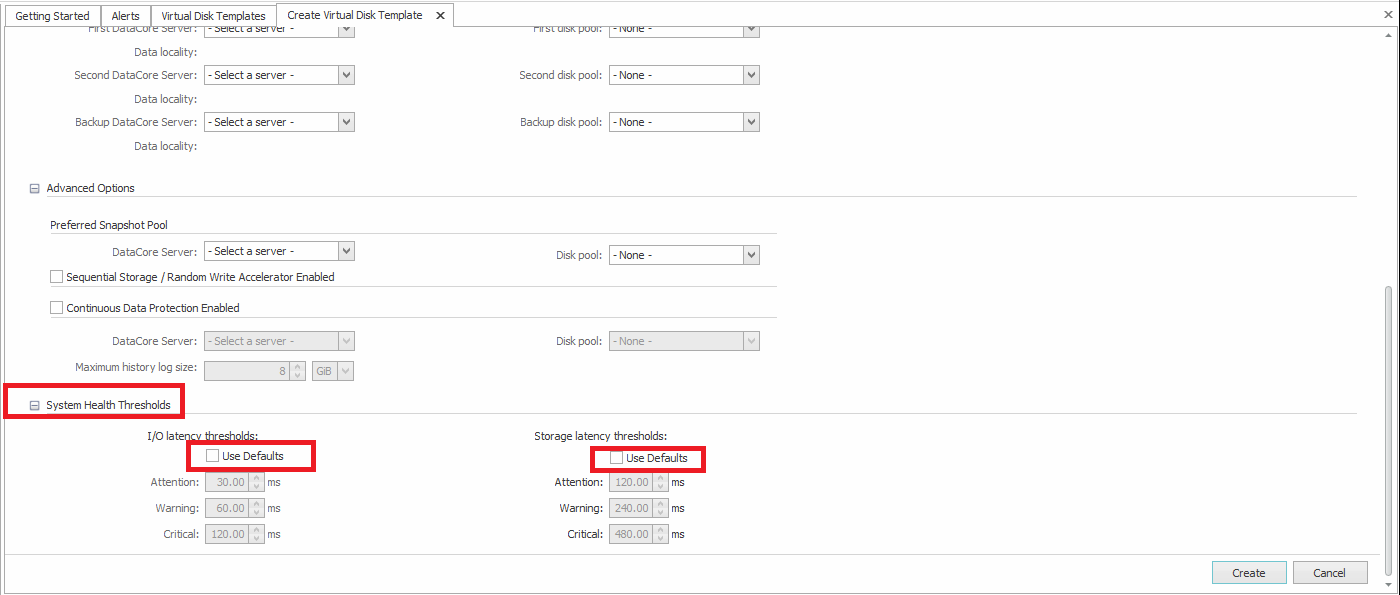This screenshot has height=595, width=1400.
Task: Open the Virtual Disk Templates tab
Action: coord(213,16)
